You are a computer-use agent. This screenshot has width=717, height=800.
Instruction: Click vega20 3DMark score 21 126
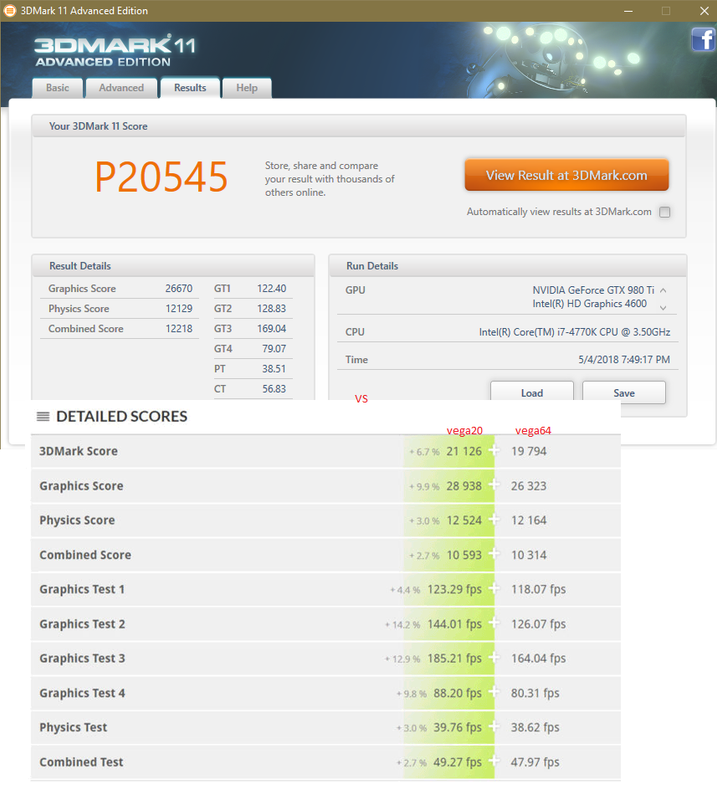pyautogui.click(x=464, y=451)
